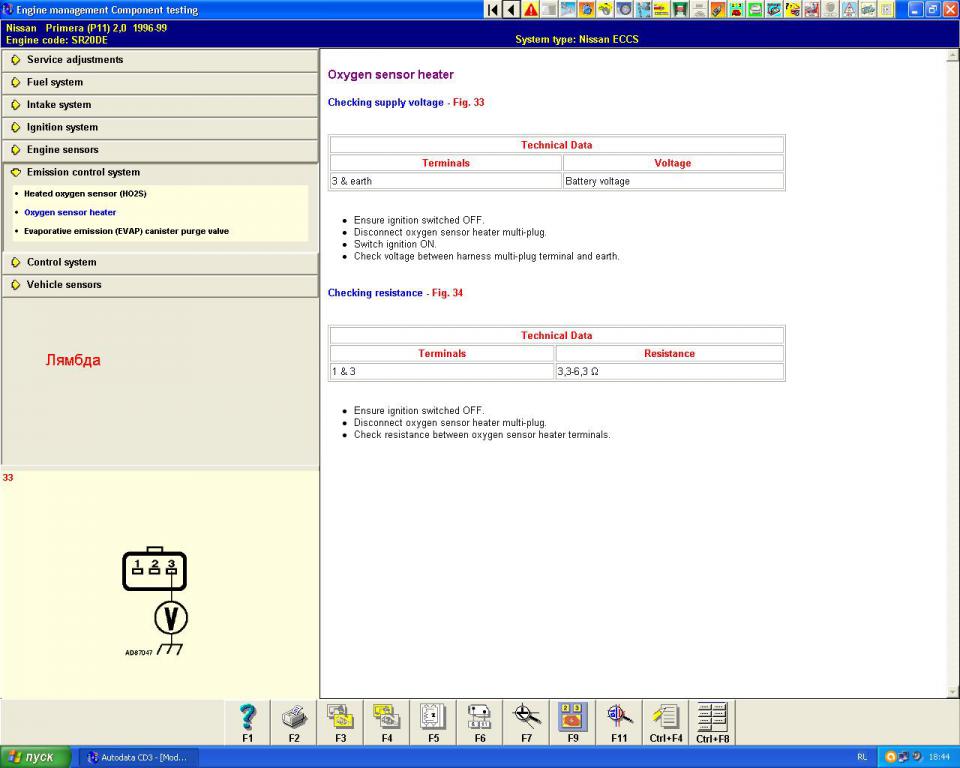Click the red warning triangle icon
The image size is (960, 768).
530,10
